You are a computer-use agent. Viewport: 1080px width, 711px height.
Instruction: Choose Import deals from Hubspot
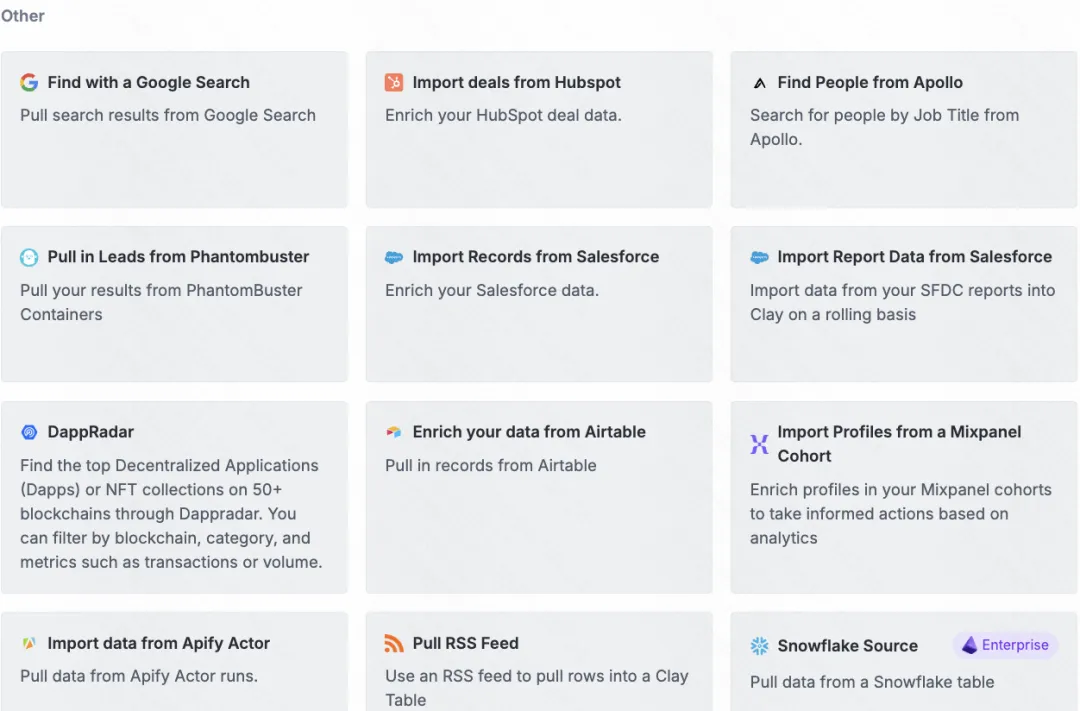pyautogui.click(x=539, y=130)
